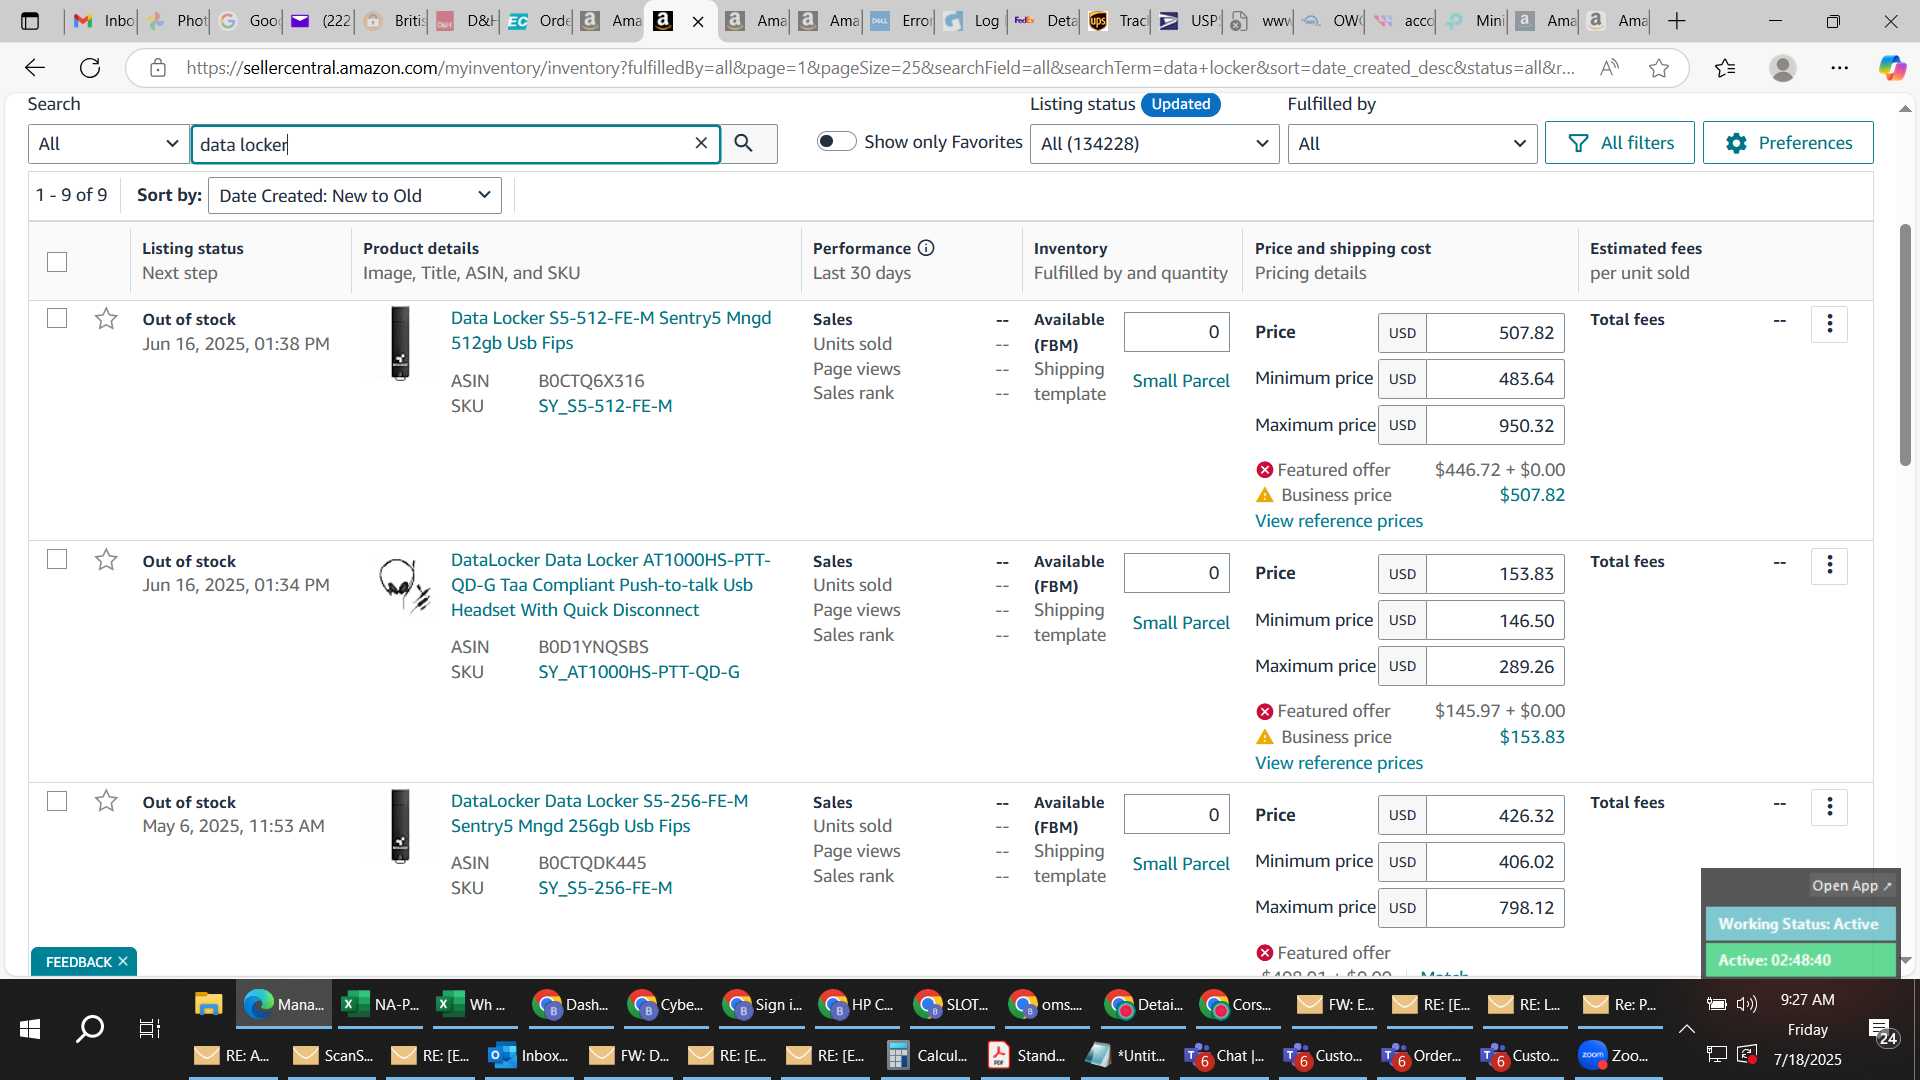Favorite the S5-512-FE-M listing star
The width and height of the screenshot is (1920, 1080).
(106, 319)
